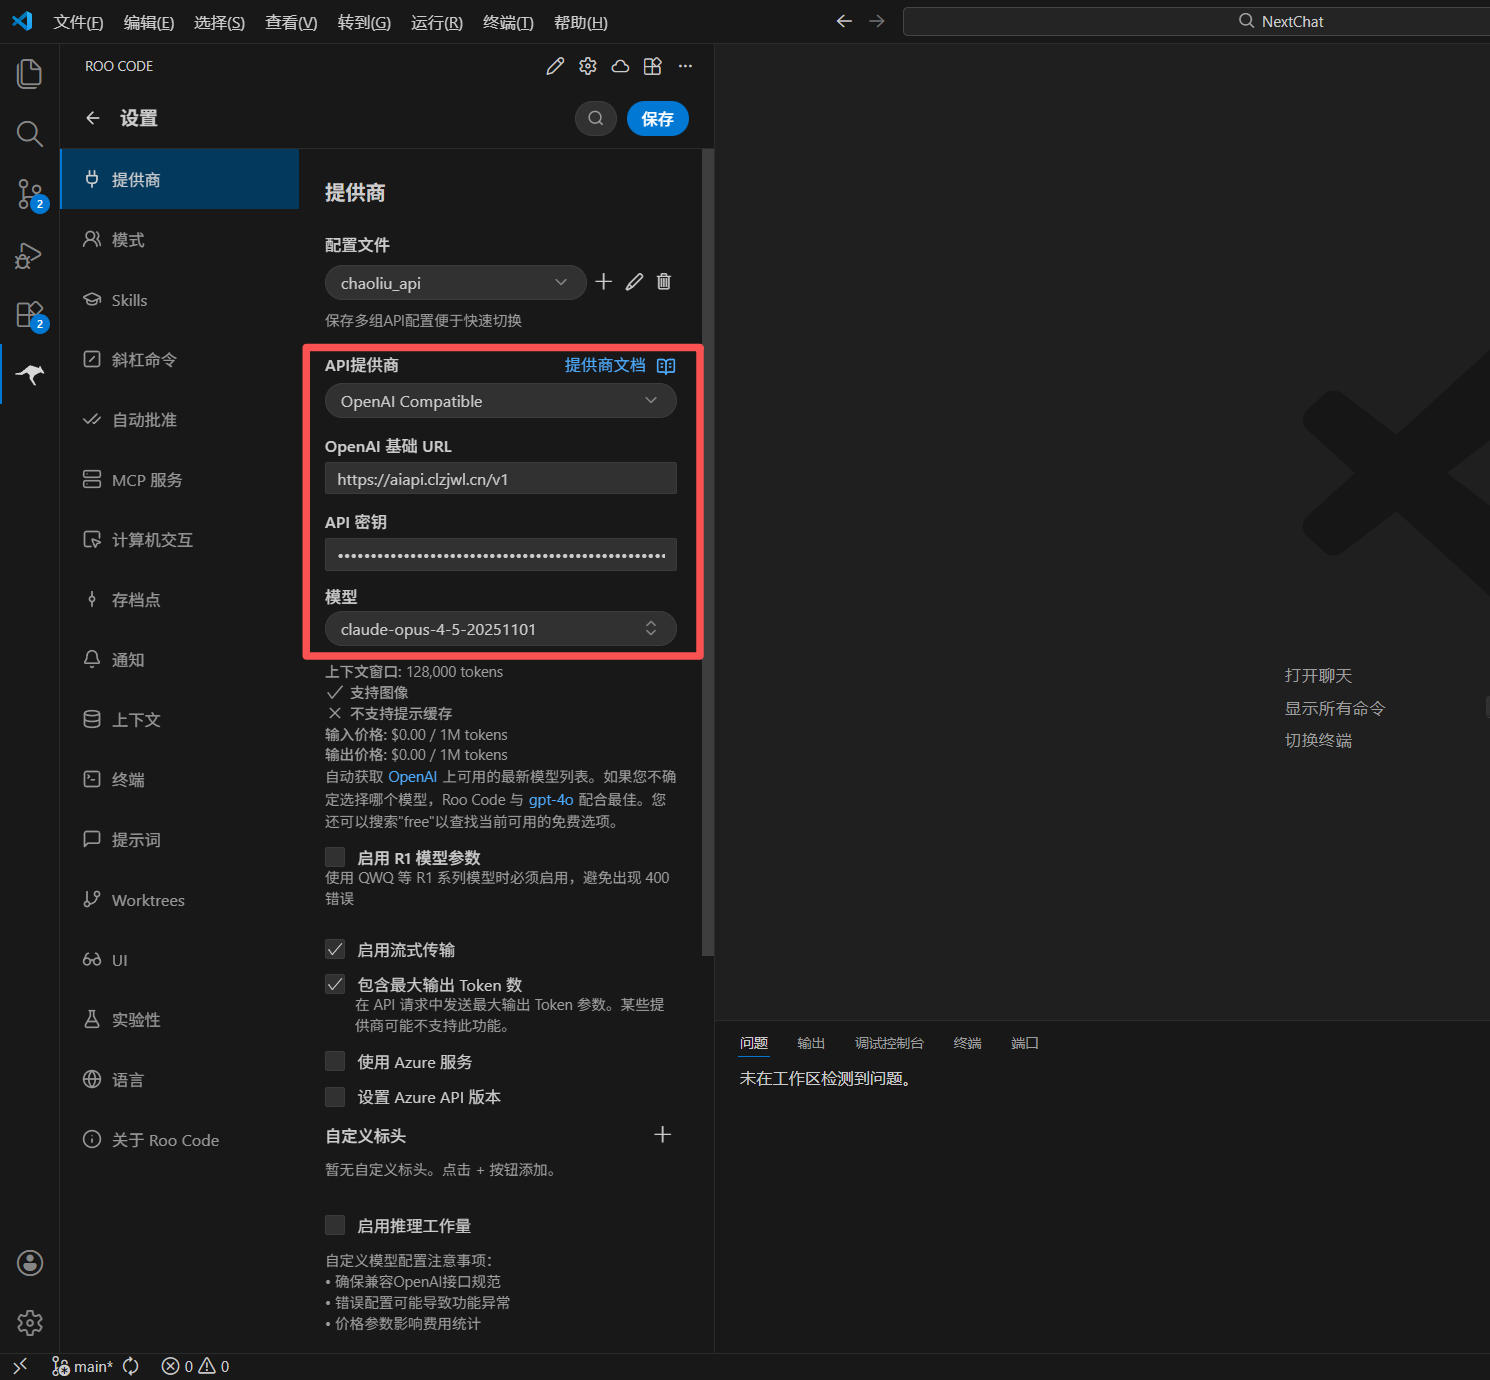The image size is (1490, 1380).
Task: Uncheck the enable streaming checkbox
Action: pos(335,949)
